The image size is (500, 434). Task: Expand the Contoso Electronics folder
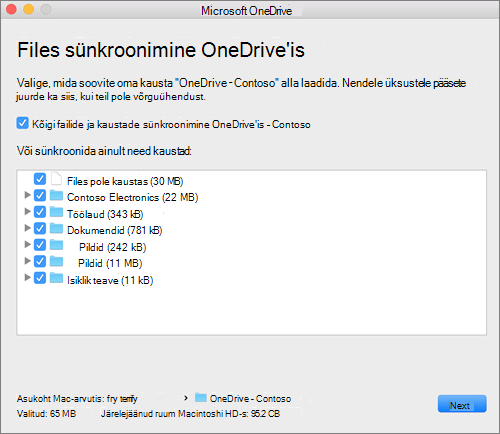tap(27, 195)
